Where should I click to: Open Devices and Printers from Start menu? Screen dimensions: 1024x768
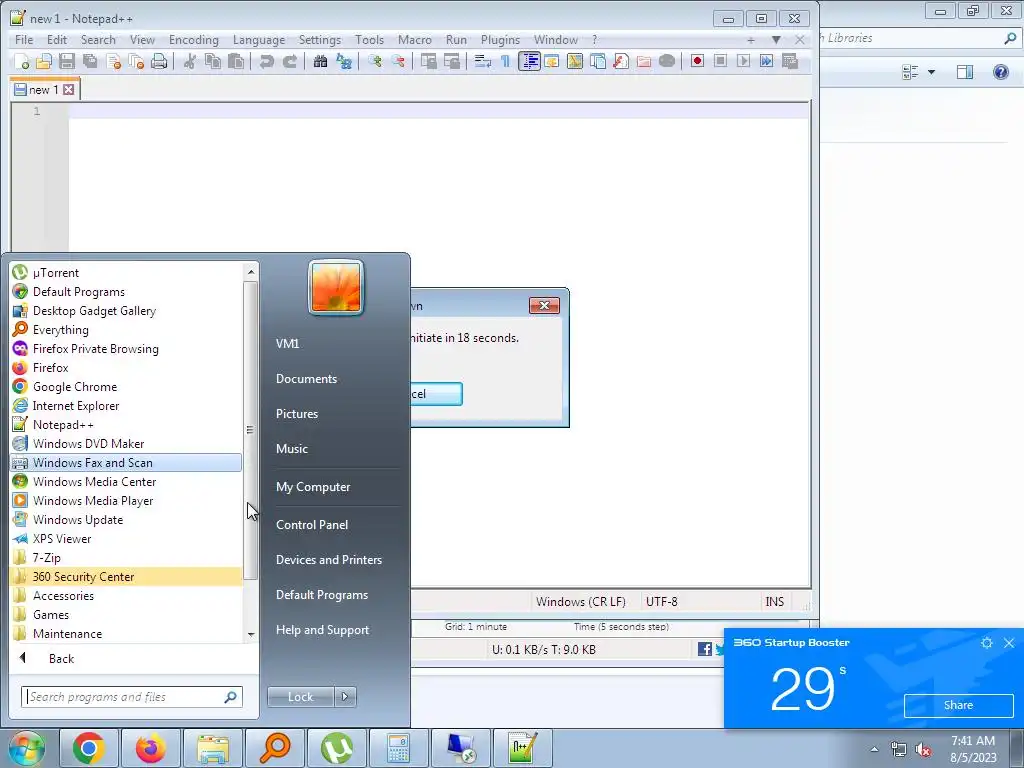tap(328, 560)
